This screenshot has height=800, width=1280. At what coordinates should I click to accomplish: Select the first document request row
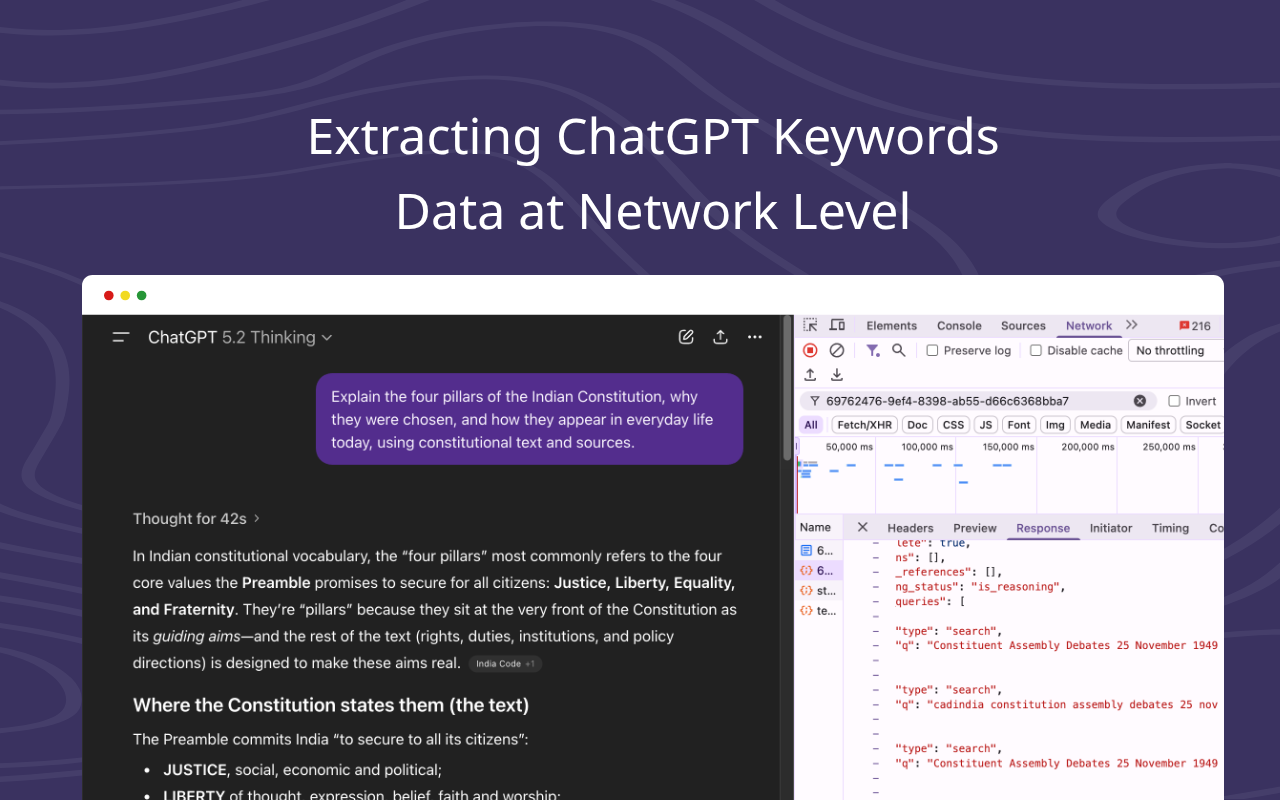(x=818, y=550)
